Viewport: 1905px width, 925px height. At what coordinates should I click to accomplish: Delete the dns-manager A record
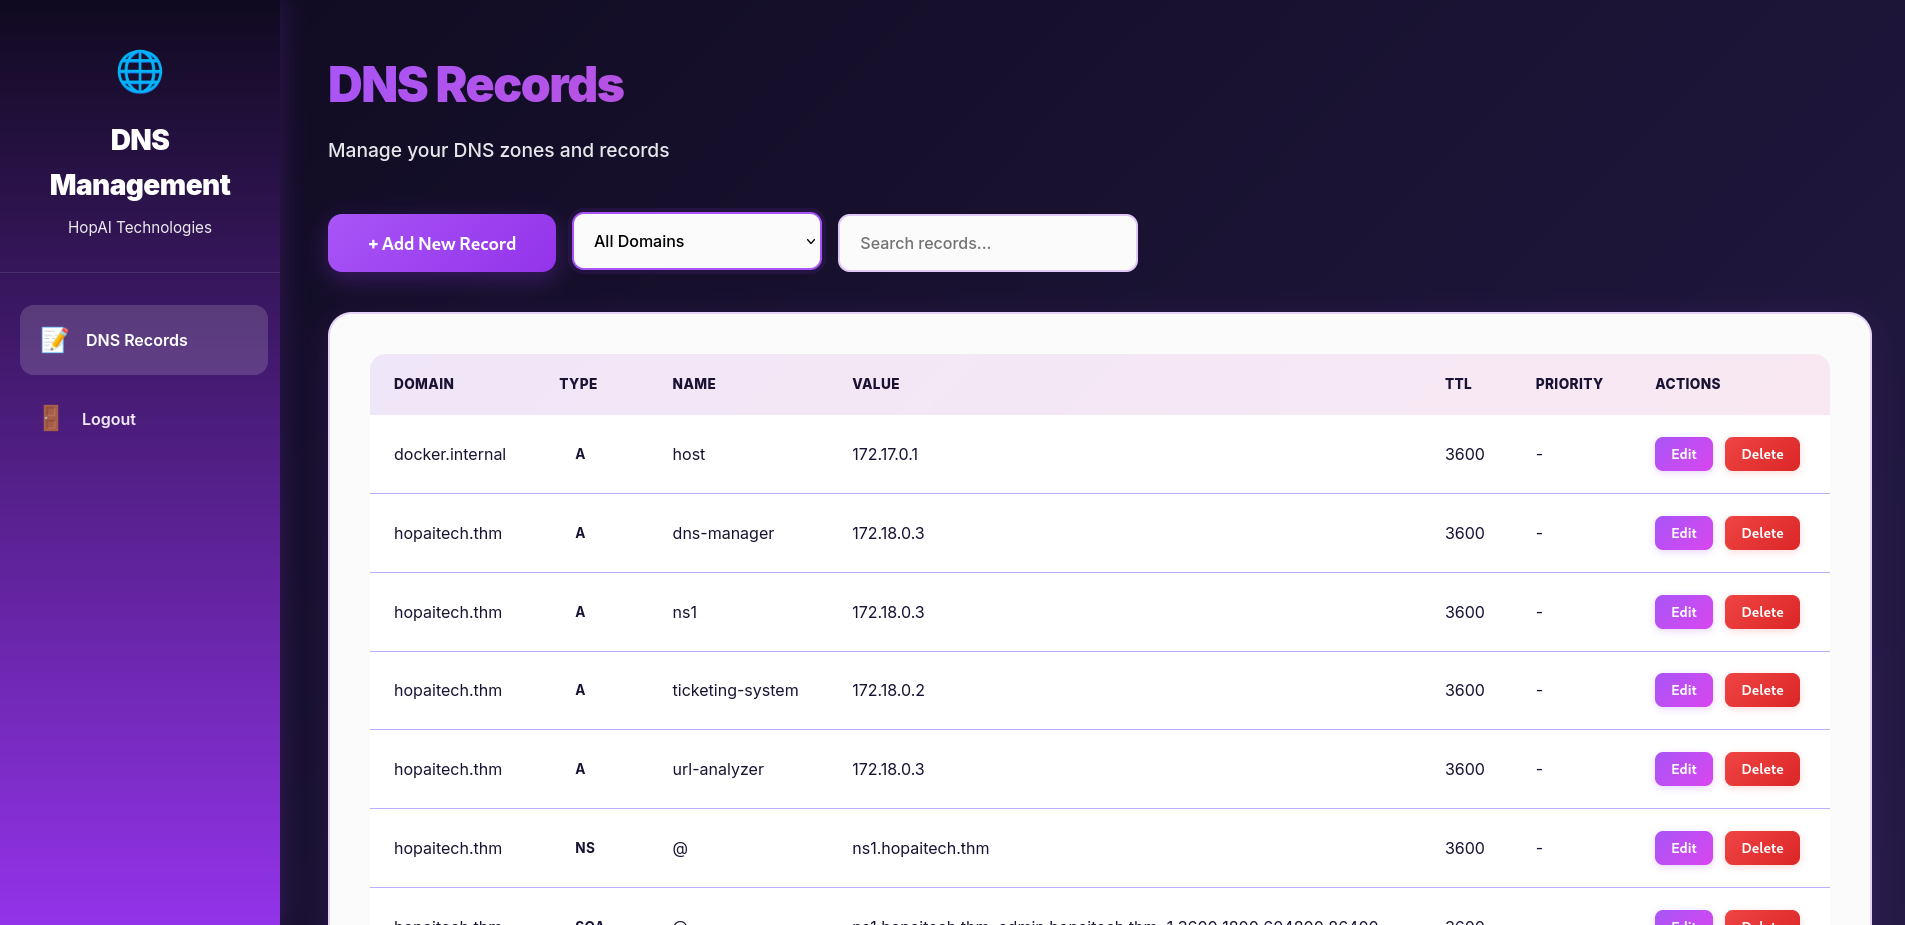(x=1761, y=533)
